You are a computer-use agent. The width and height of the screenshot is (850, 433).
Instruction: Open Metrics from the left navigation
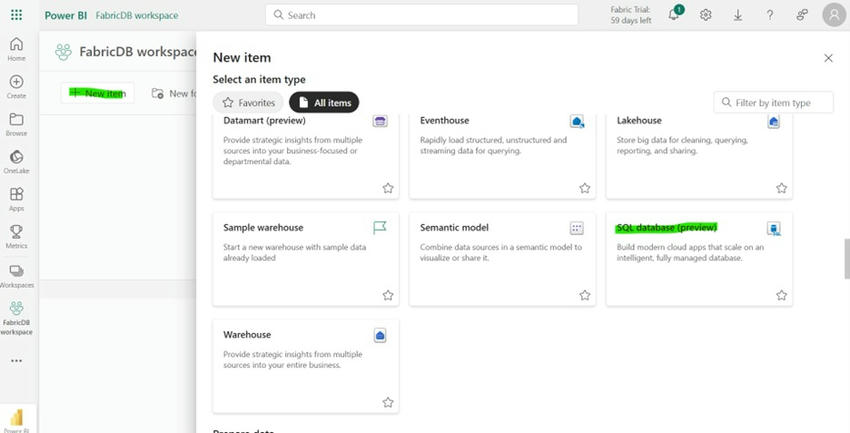16,236
